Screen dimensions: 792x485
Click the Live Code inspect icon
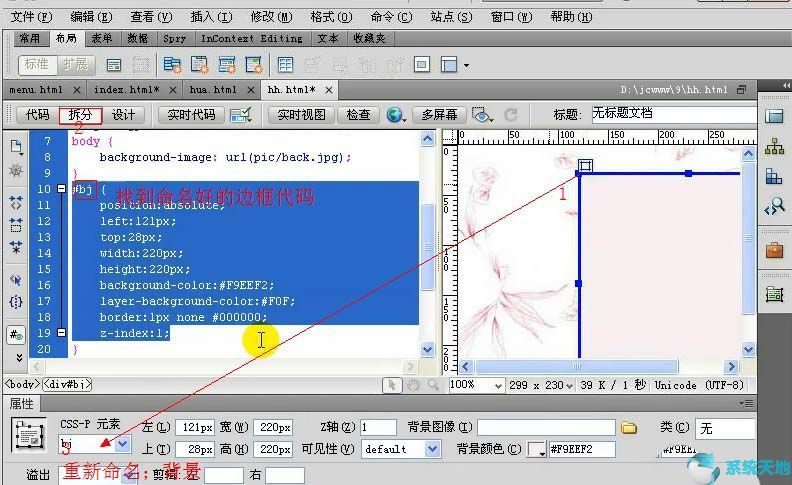point(241,115)
